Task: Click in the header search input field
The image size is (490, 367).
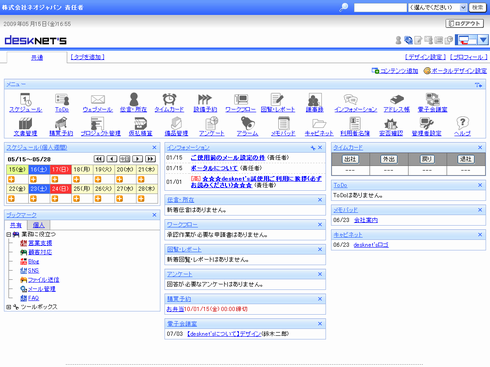Action: point(380,8)
